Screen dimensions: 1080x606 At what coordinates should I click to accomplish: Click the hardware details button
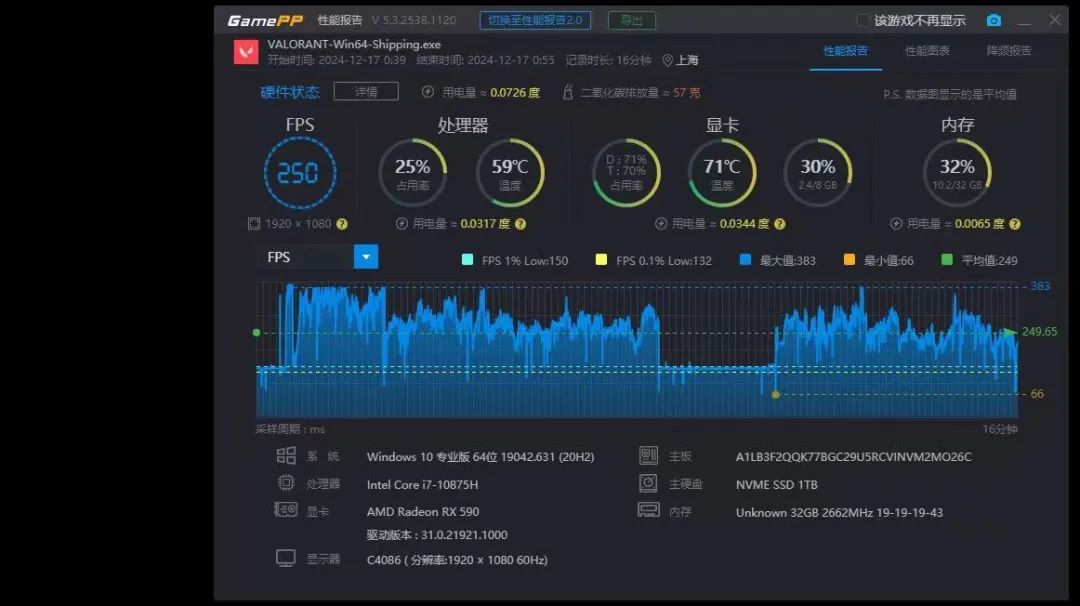[366, 92]
